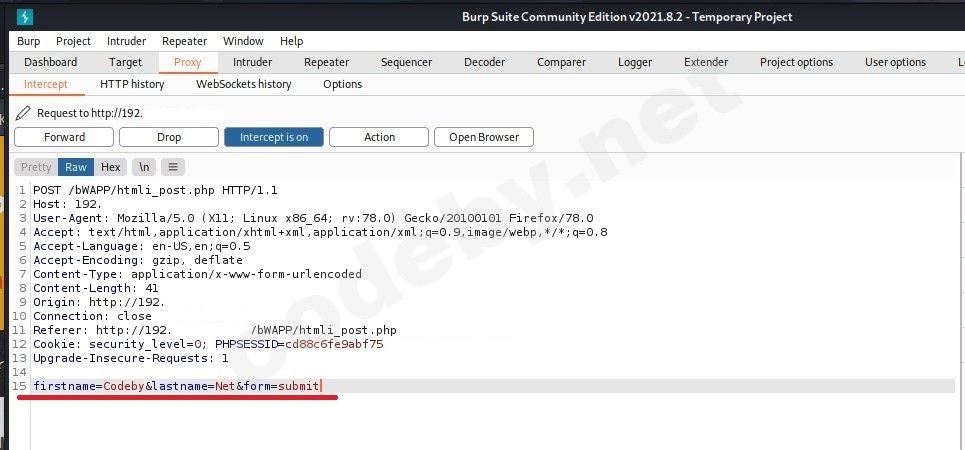
Task: Click the pencil edit icon beside Request to
Action: 23,113
